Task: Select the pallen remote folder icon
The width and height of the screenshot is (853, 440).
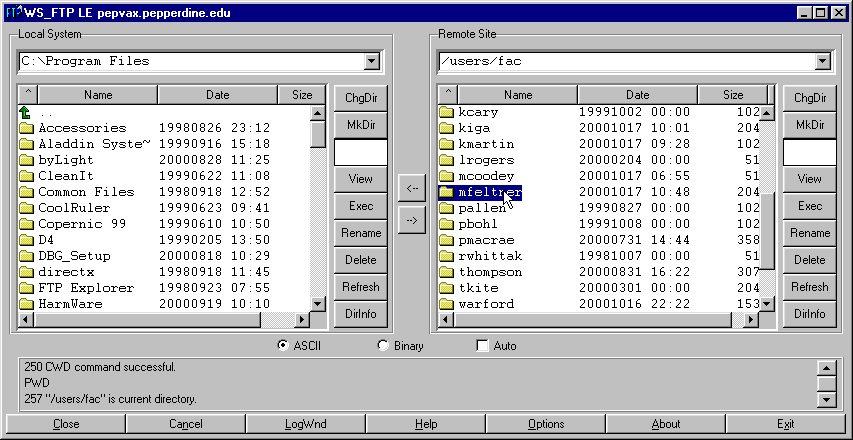Action: [x=447, y=208]
